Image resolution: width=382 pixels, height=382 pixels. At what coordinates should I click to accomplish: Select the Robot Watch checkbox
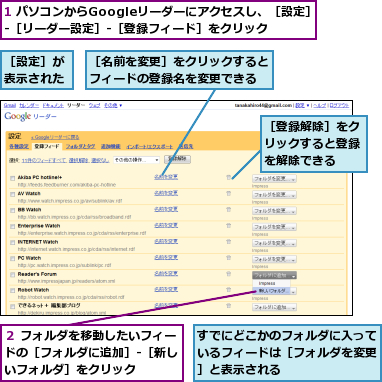coord(12,291)
